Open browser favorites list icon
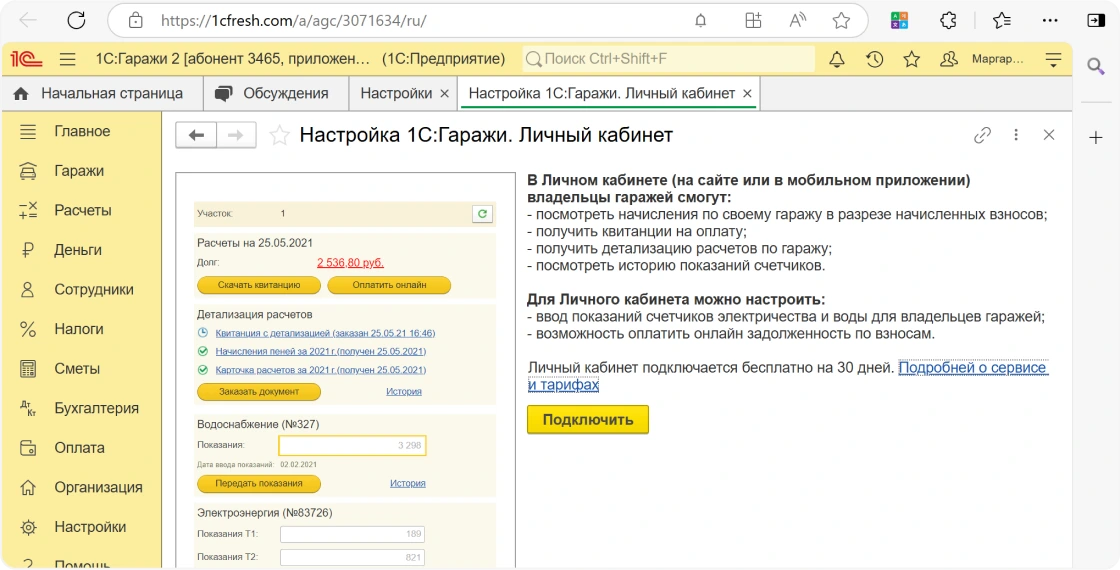1120x570 pixels. 1002,20
